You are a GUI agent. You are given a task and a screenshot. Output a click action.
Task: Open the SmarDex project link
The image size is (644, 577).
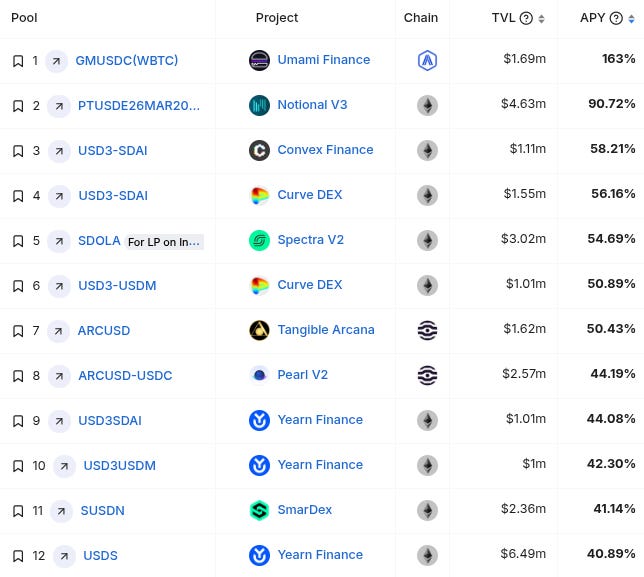304,510
